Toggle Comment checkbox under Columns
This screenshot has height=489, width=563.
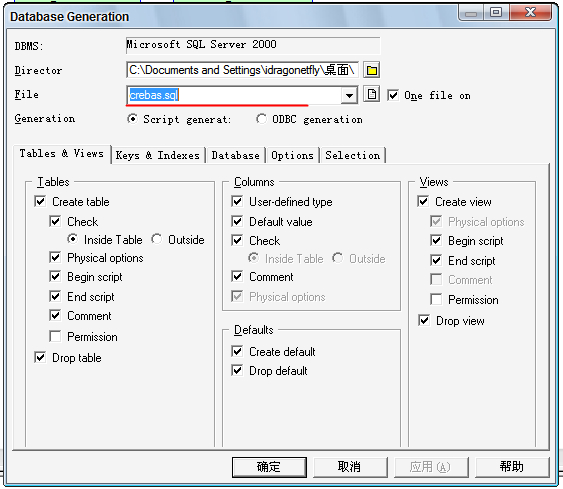tap(237, 276)
